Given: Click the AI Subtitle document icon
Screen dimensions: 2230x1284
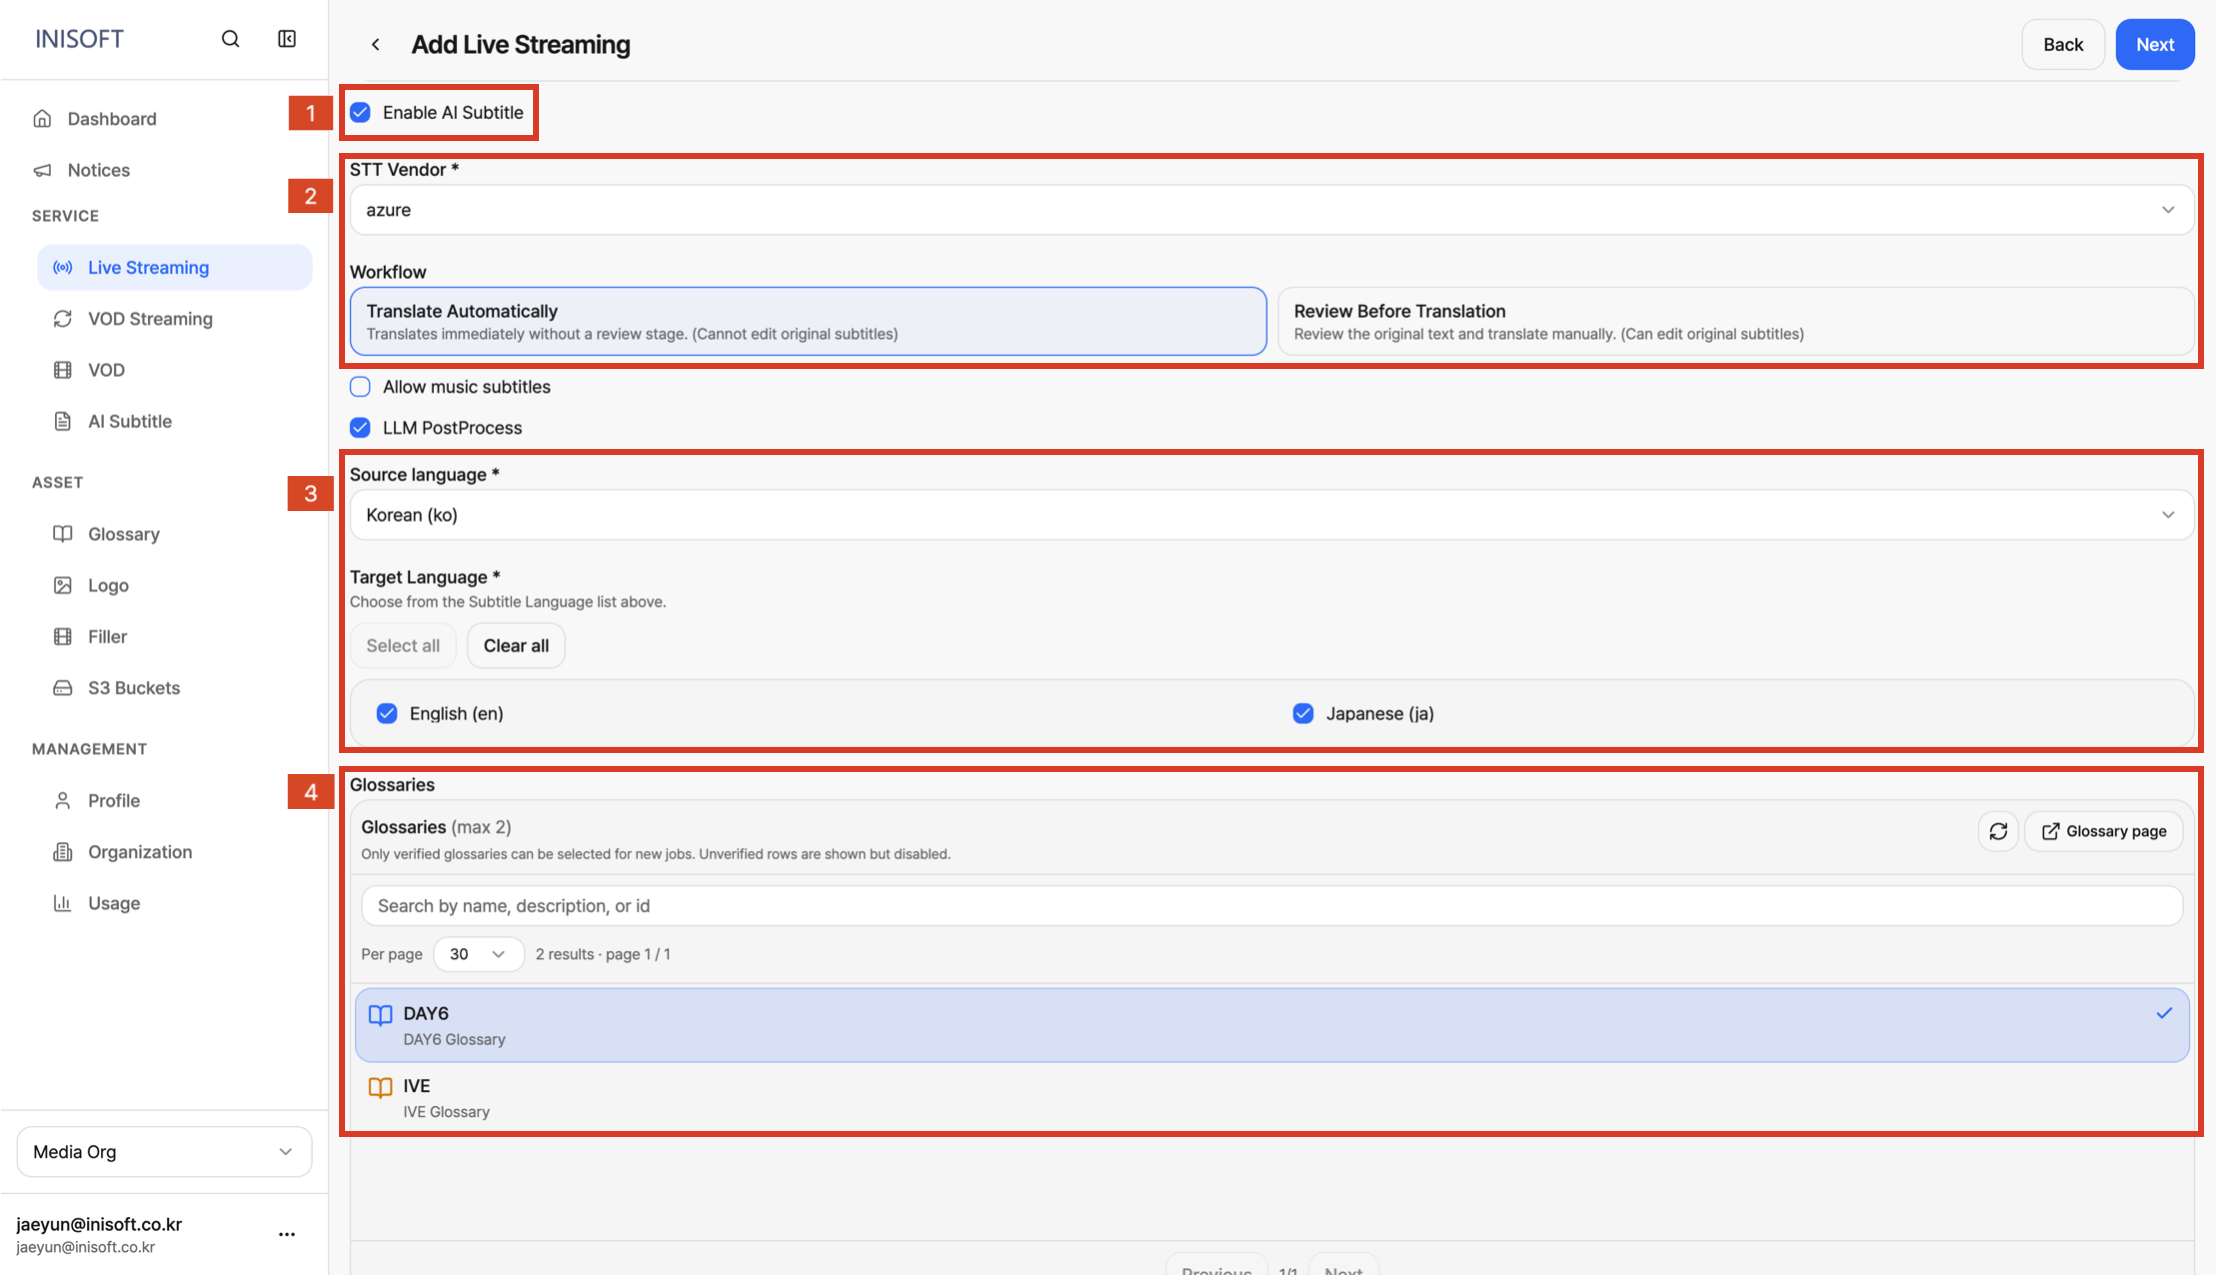Looking at the screenshot, I should point(63,424).
